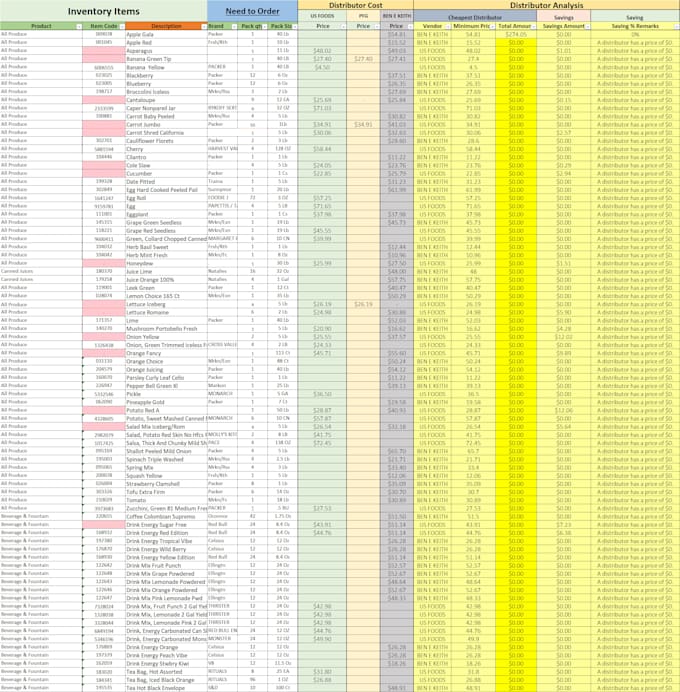Open the BEN E KEITH Price filter dropdown
Viewport: 680px width, 692px height.
[x=410, y=26]
